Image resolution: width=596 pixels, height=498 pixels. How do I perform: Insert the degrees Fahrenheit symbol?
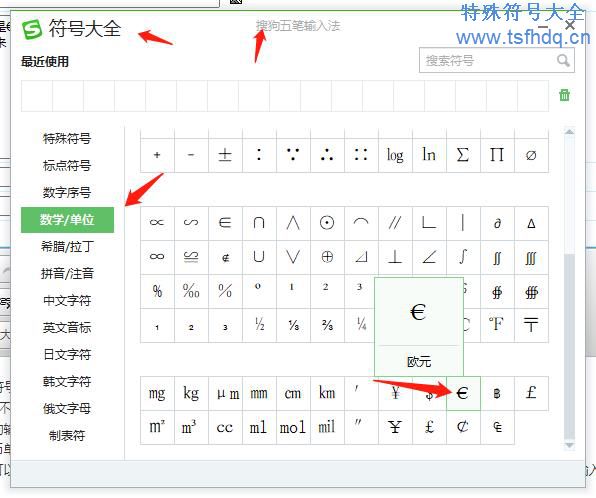pos(497,325)
